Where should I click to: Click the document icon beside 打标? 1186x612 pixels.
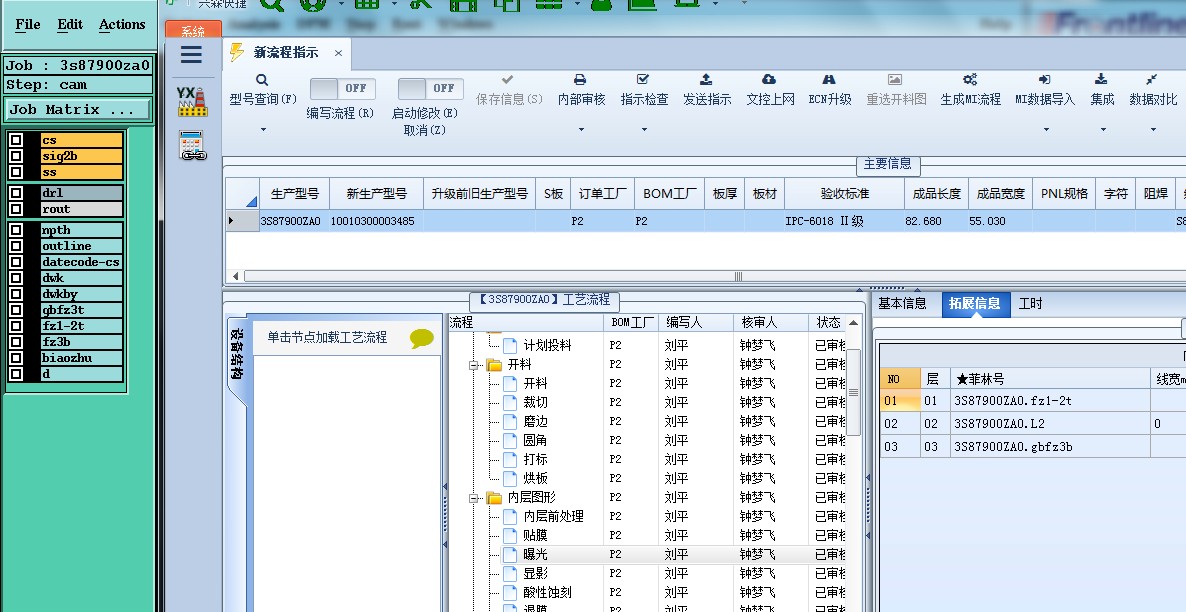point(510,459)
